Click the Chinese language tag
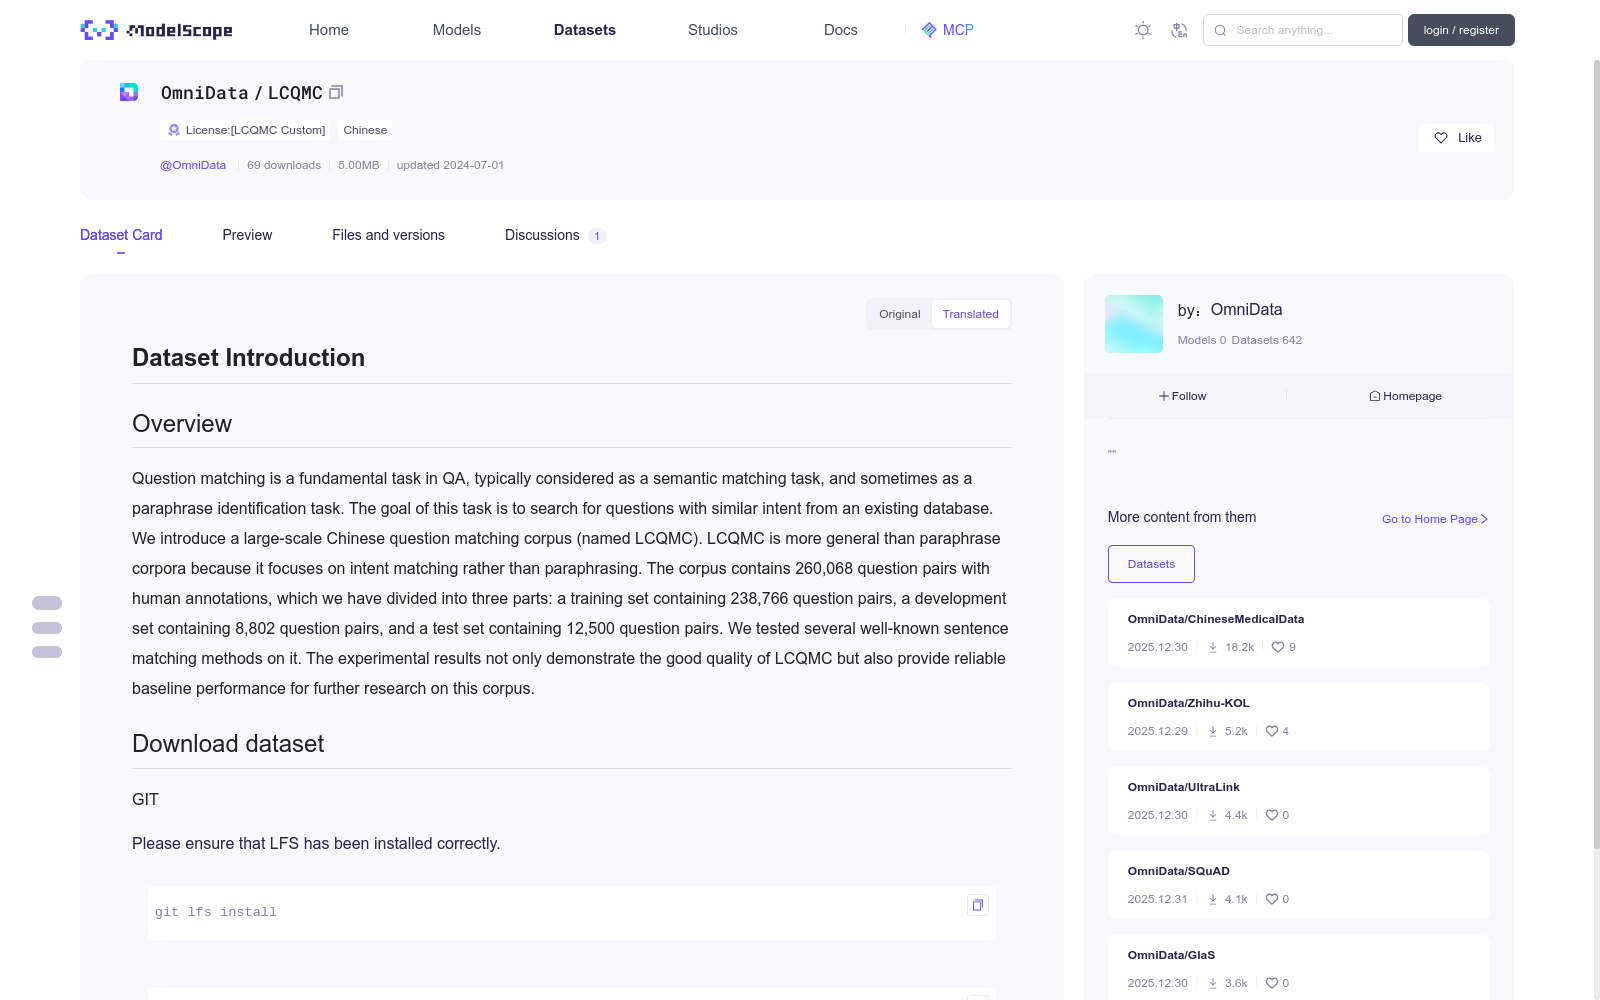Screen dimensions: 1600x1000 point(365,130)
